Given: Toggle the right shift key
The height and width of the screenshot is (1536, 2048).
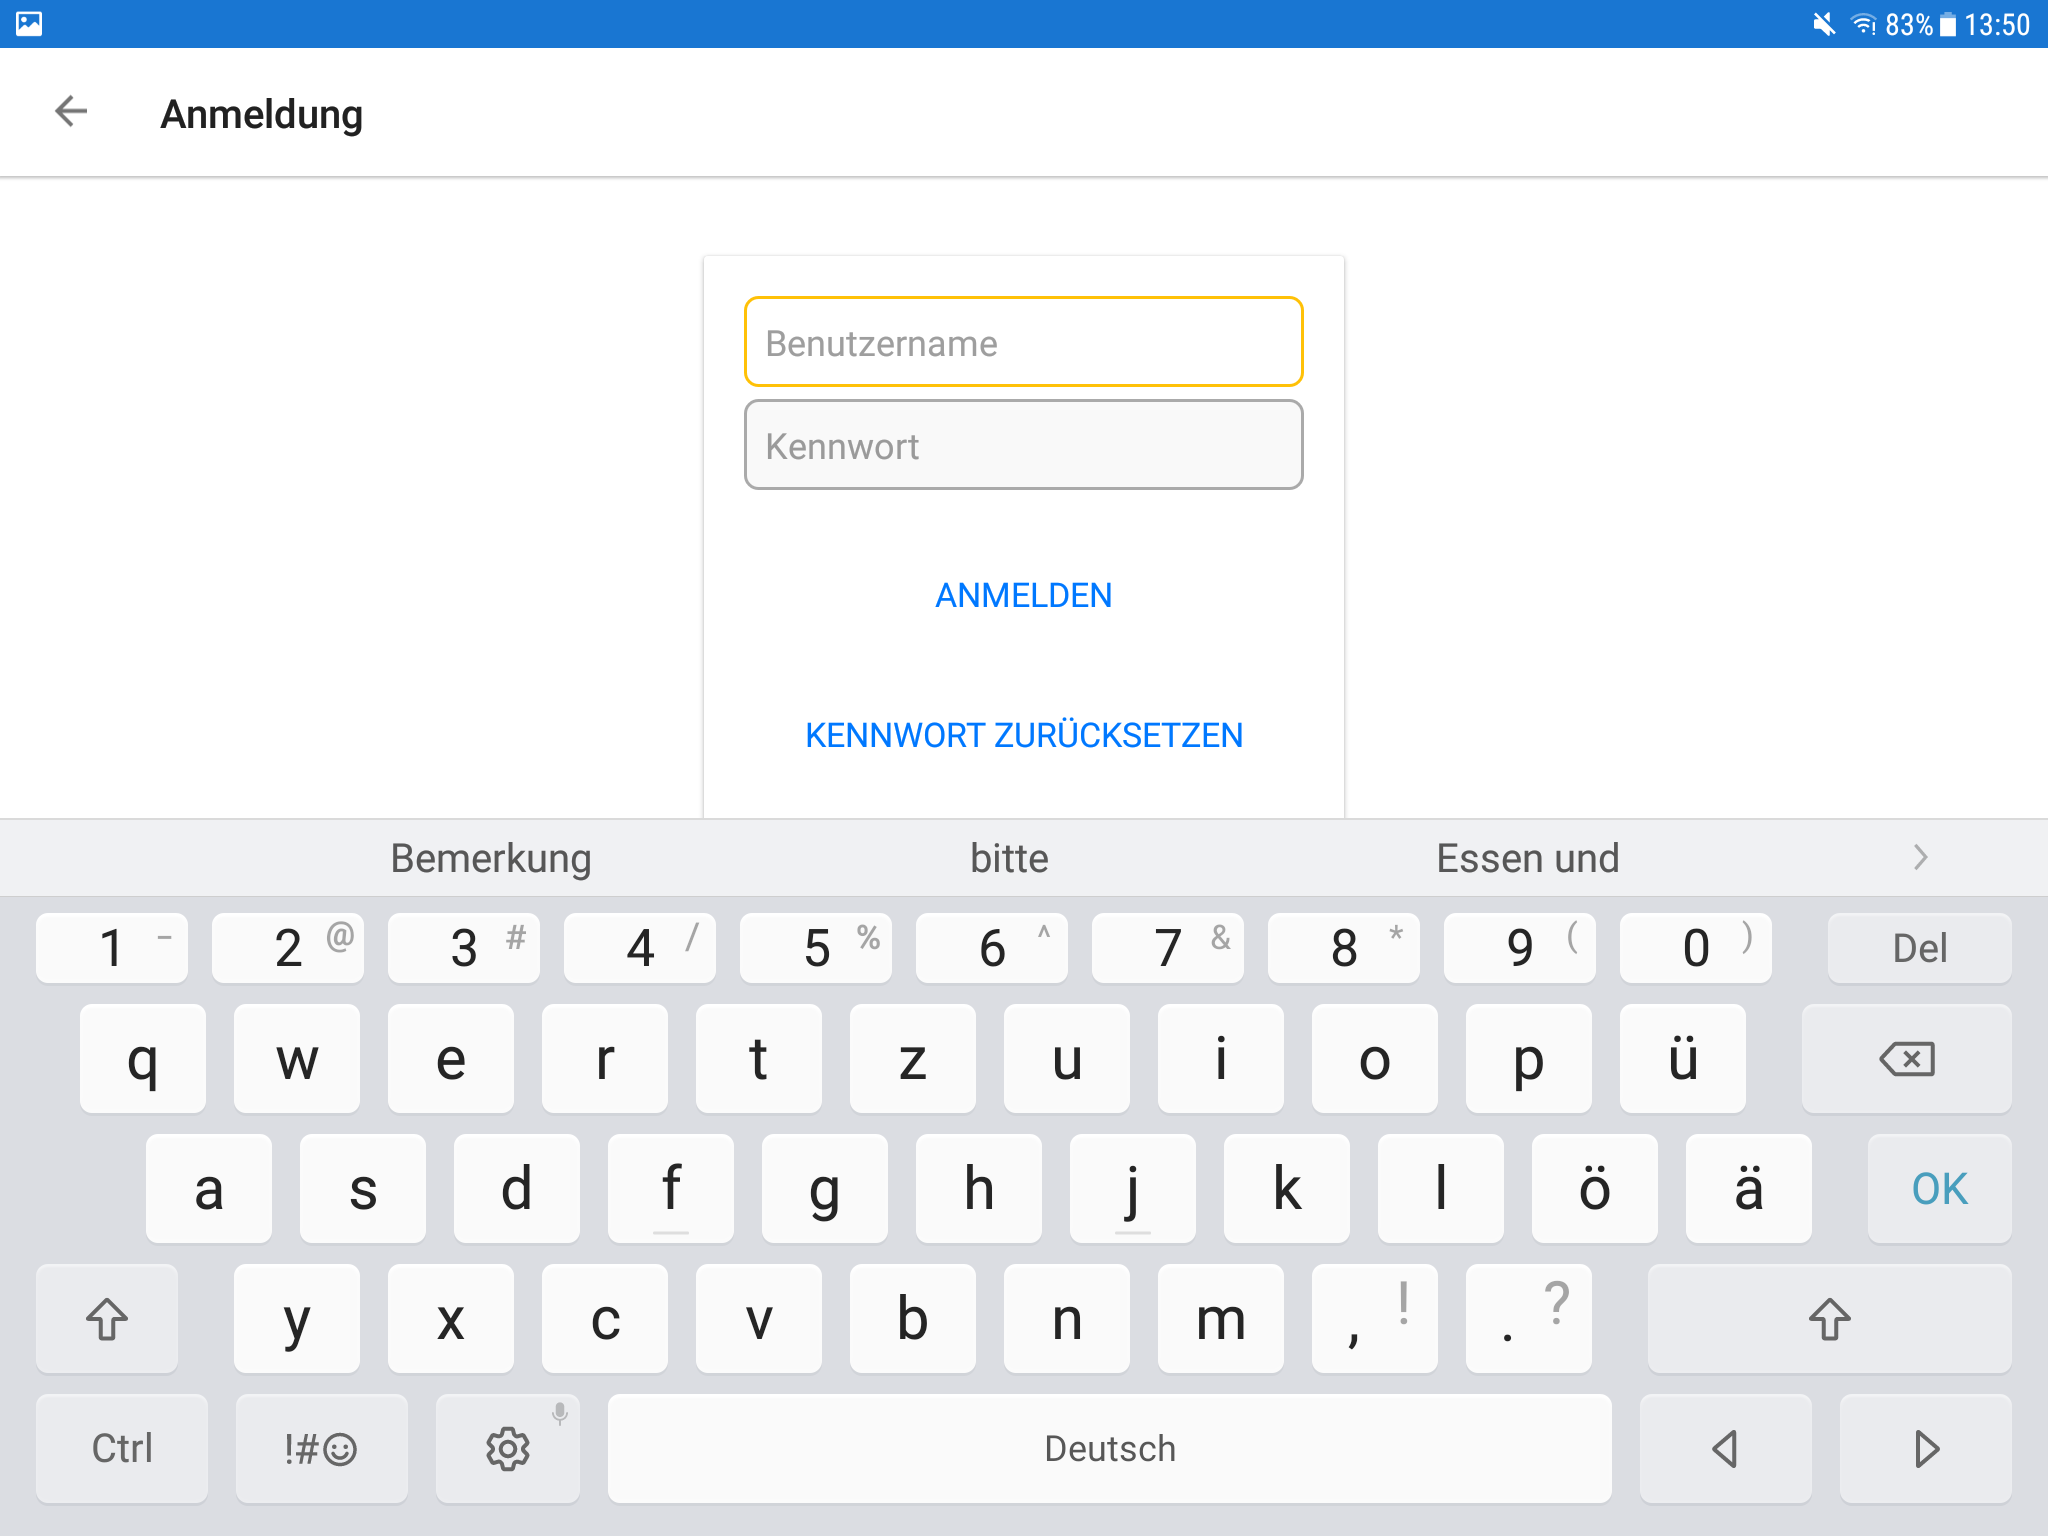Looking at the screenshot, I should [1829, 1319].
